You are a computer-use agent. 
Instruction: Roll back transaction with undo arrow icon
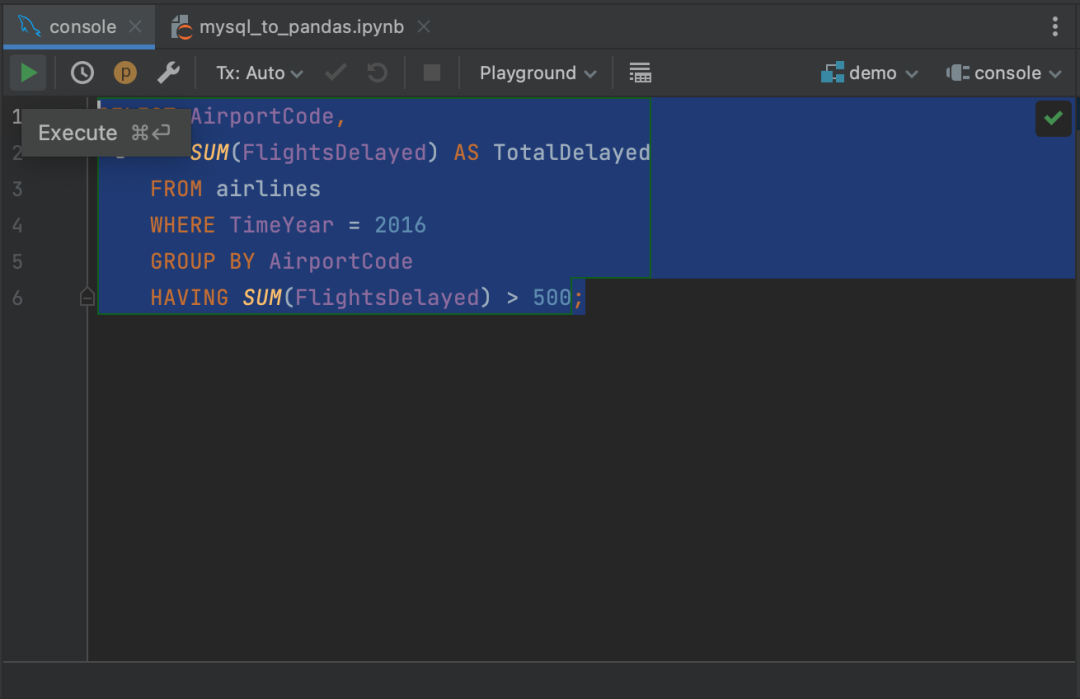click(377, 73)
